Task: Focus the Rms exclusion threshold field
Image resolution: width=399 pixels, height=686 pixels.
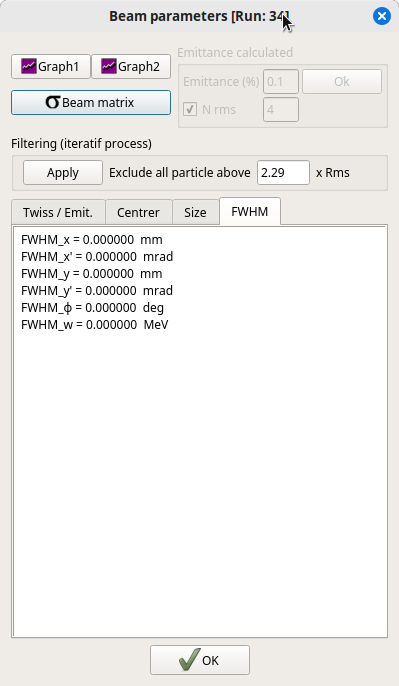Action: coord(284,172)
